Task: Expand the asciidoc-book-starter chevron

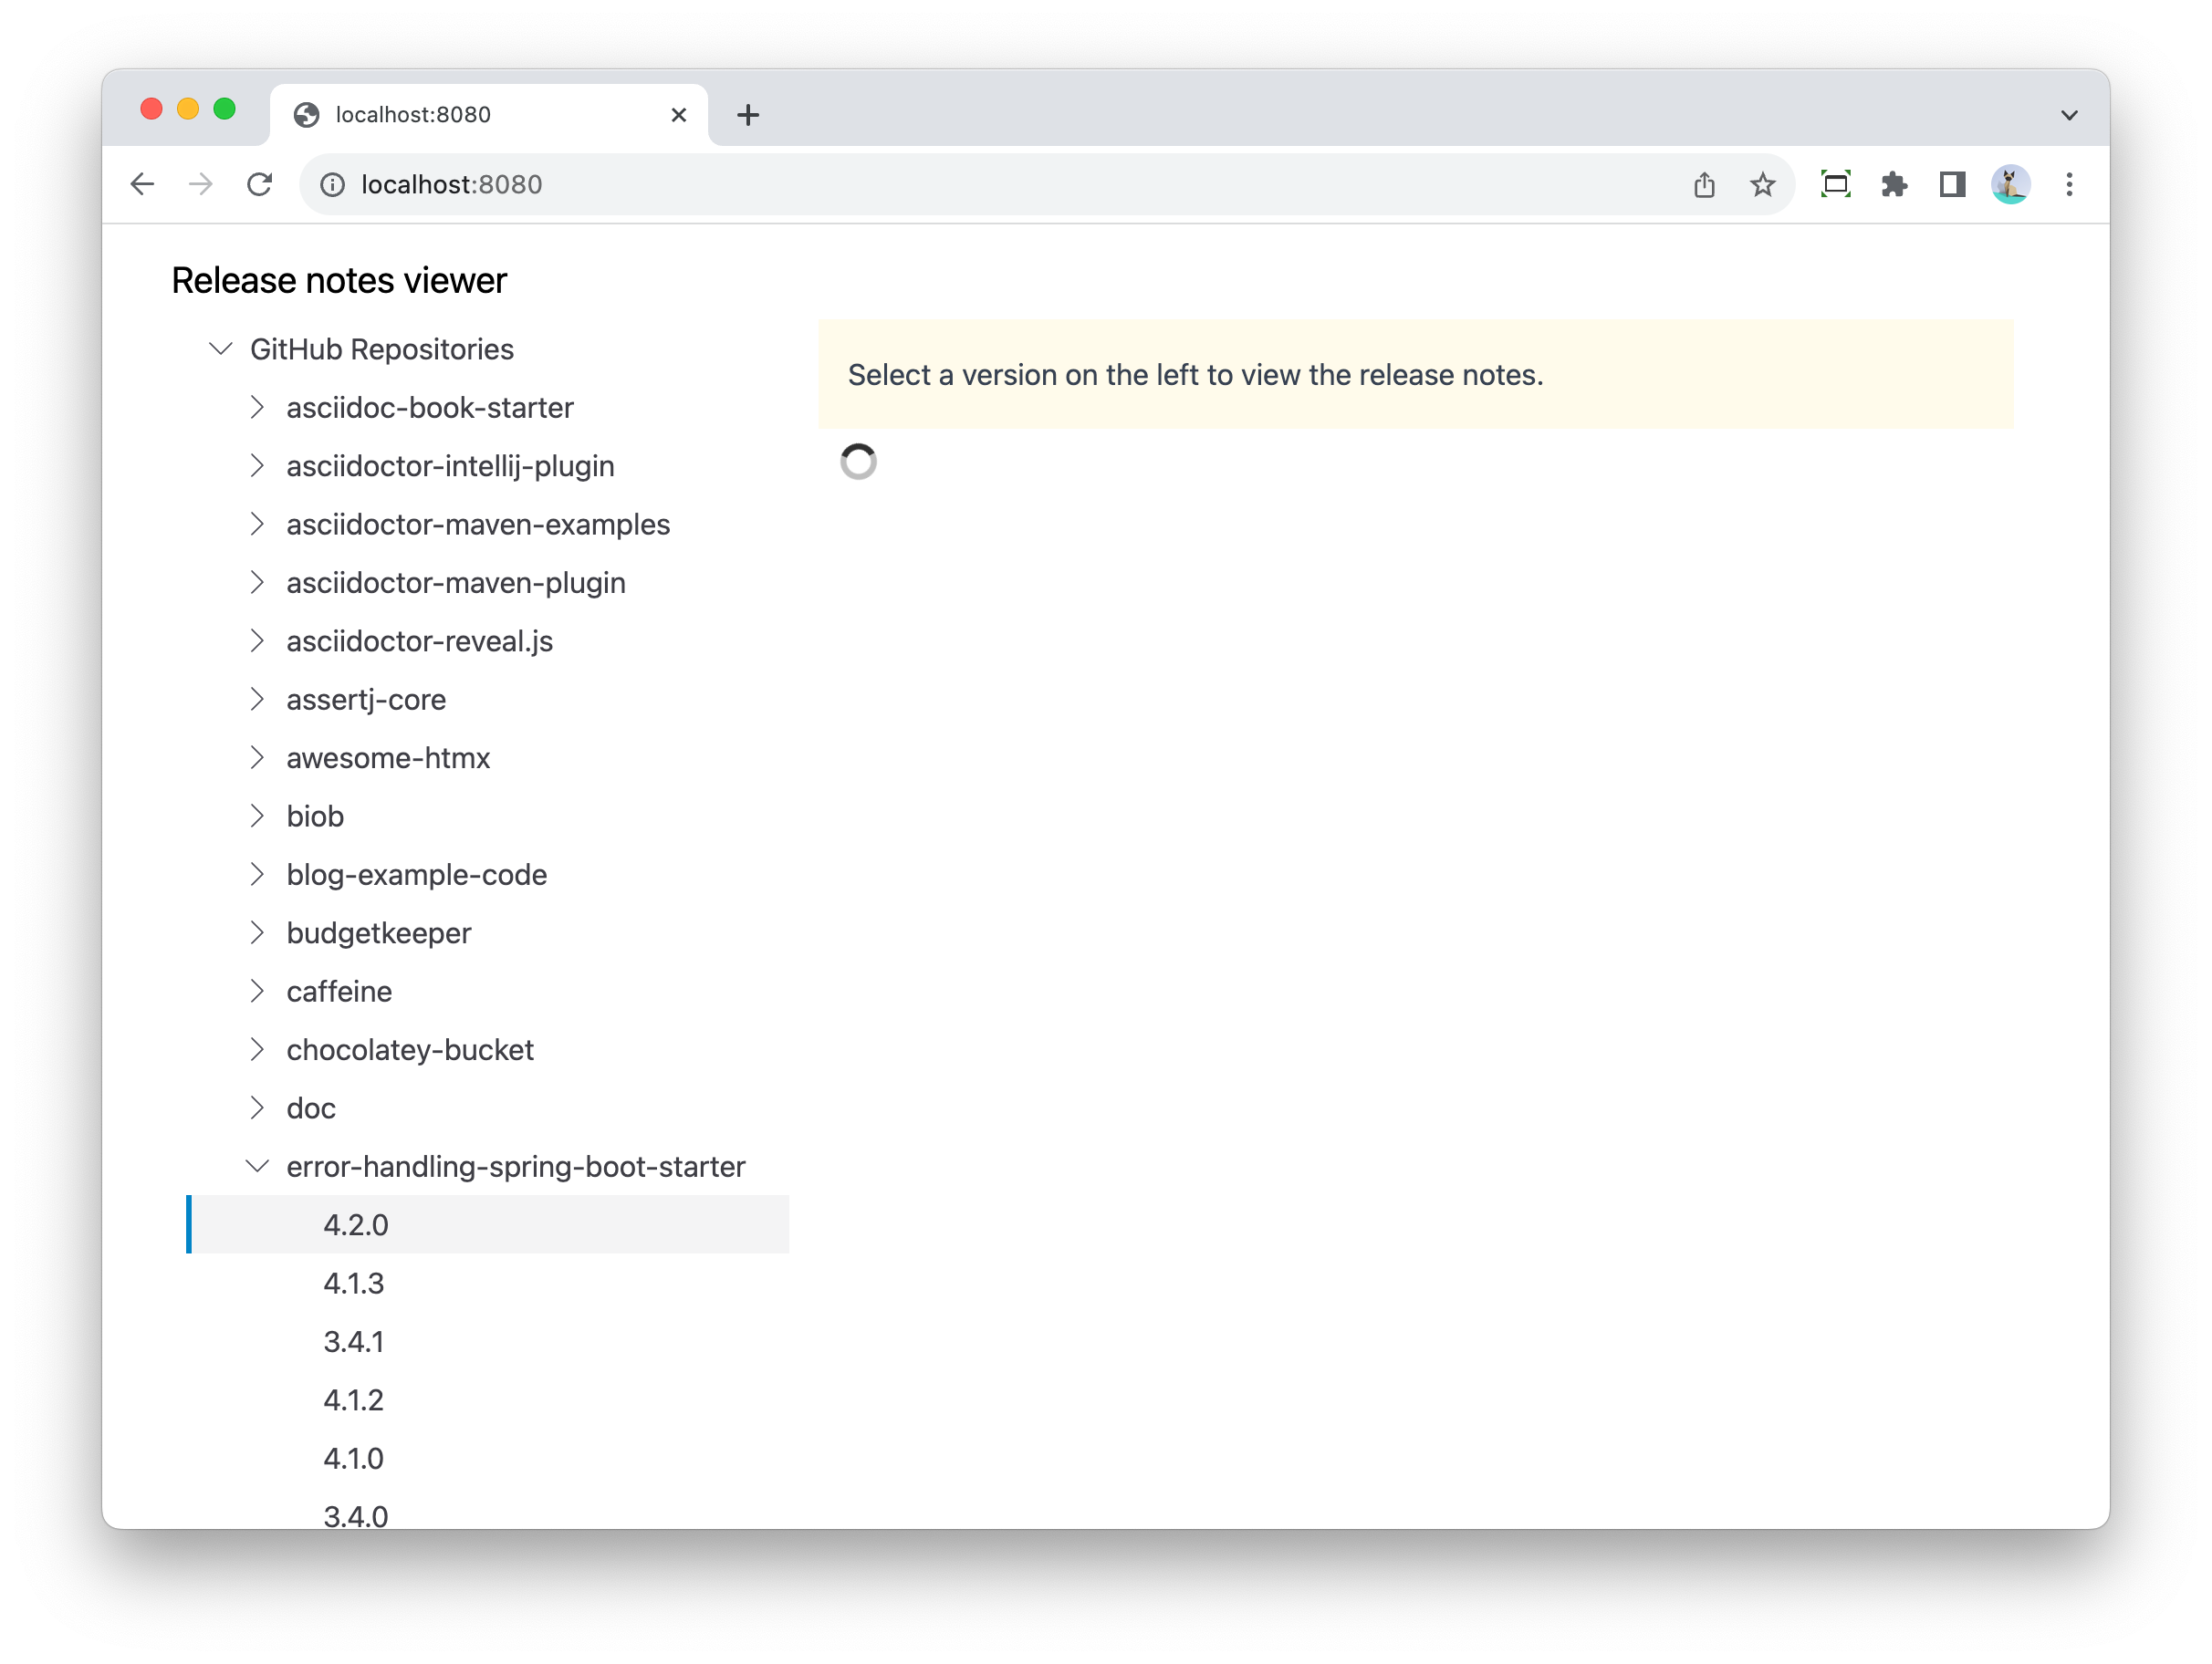Action: [x=257, y=407]
